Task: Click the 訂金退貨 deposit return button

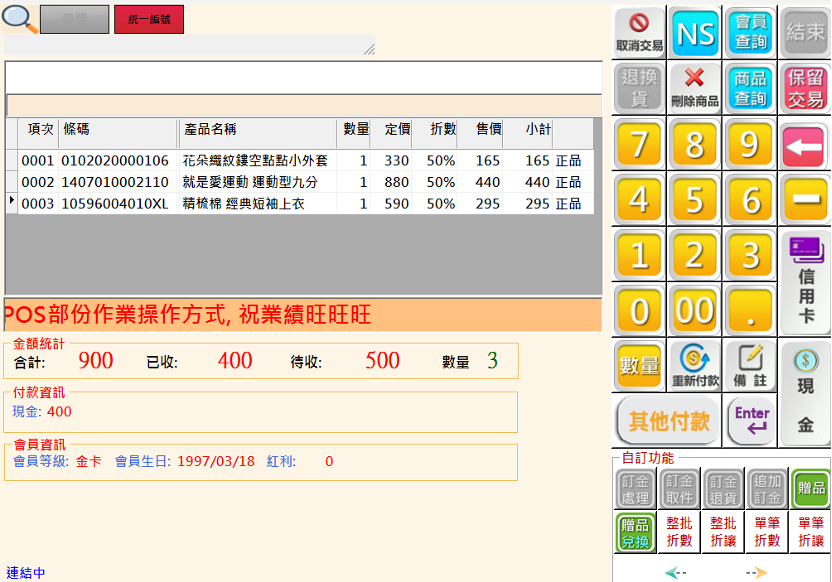Action: click(x=723, y=489)
